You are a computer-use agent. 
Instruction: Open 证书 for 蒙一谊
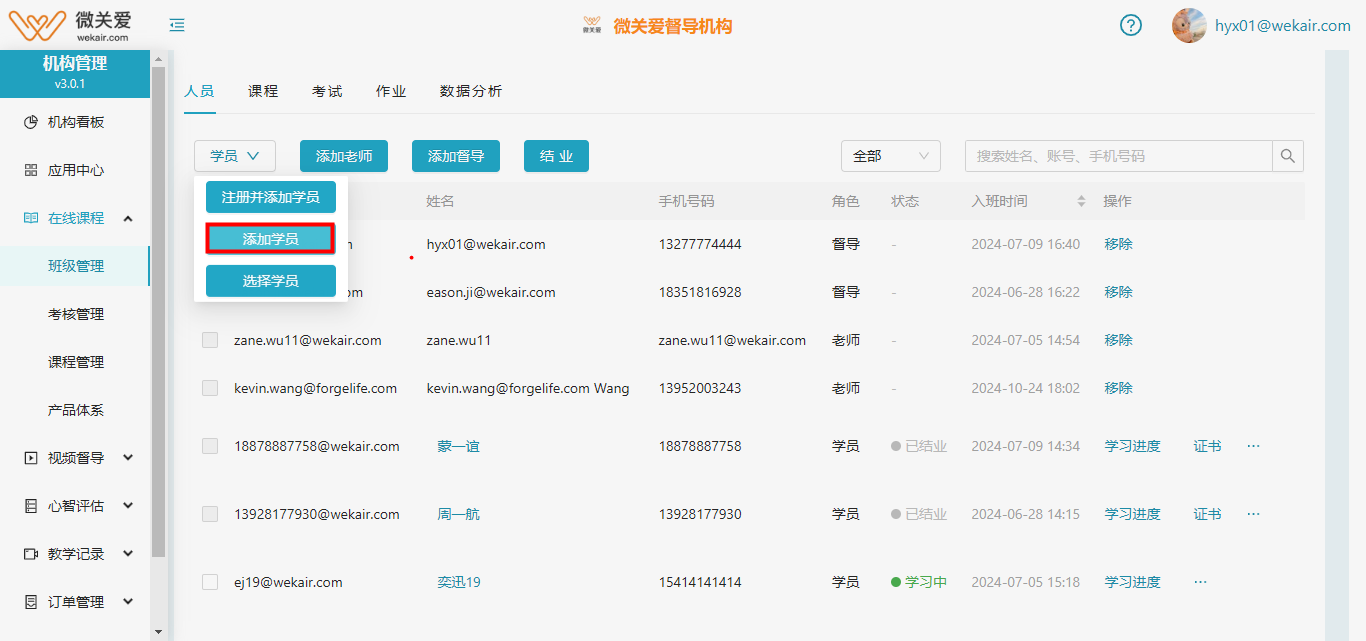tap(1207, 446)
